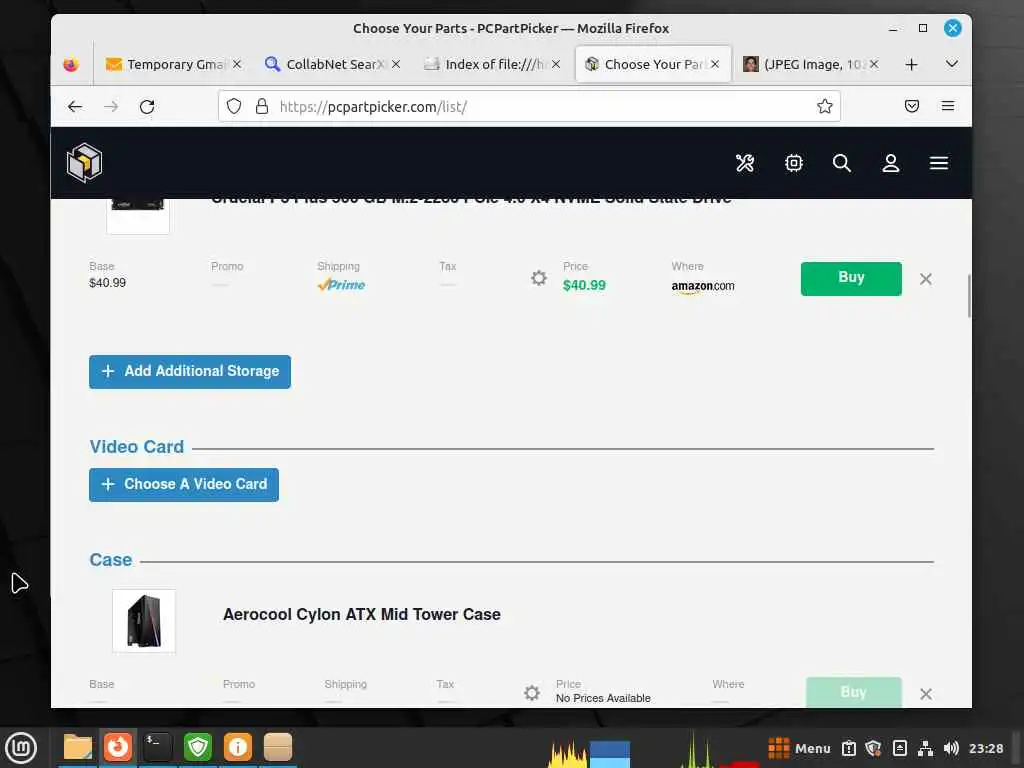Click the Firefox view icon in tab bar
Image resolution: width=1024 pixels, height=768 pixels.
click(x=71, y=64)
